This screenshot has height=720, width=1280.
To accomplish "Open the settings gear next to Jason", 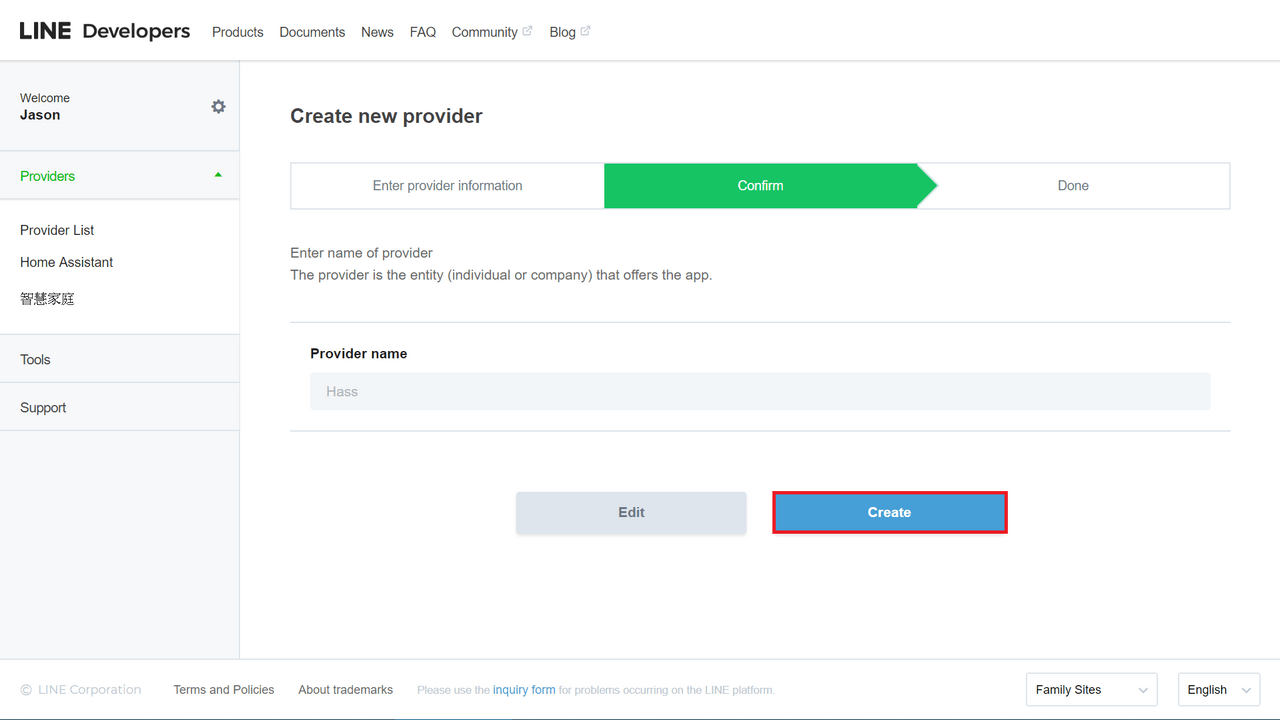I will click(x=218, y=107).
